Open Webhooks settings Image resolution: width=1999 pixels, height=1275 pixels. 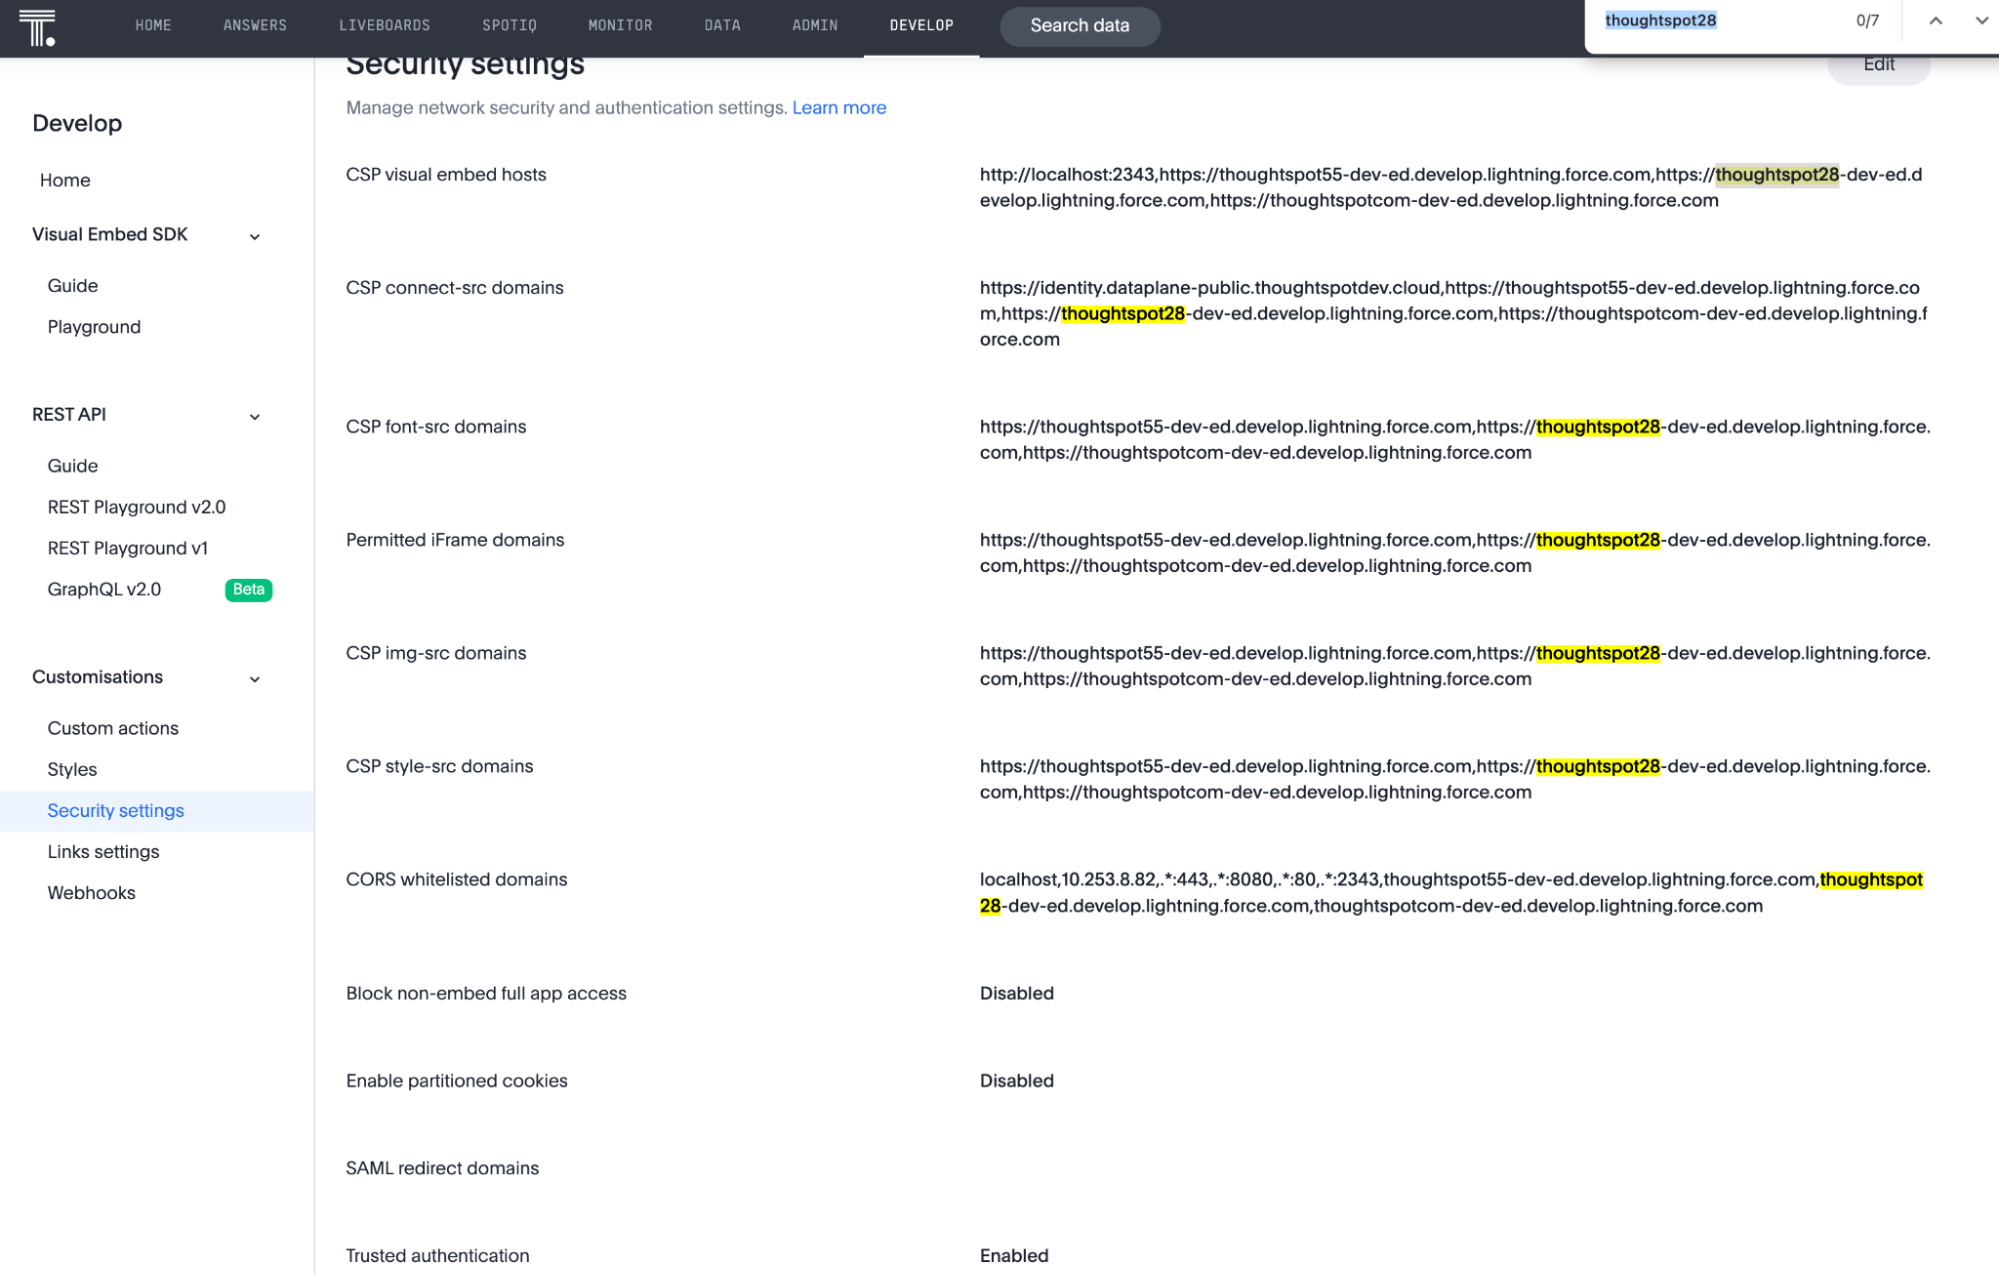click(x=91, y=892)
